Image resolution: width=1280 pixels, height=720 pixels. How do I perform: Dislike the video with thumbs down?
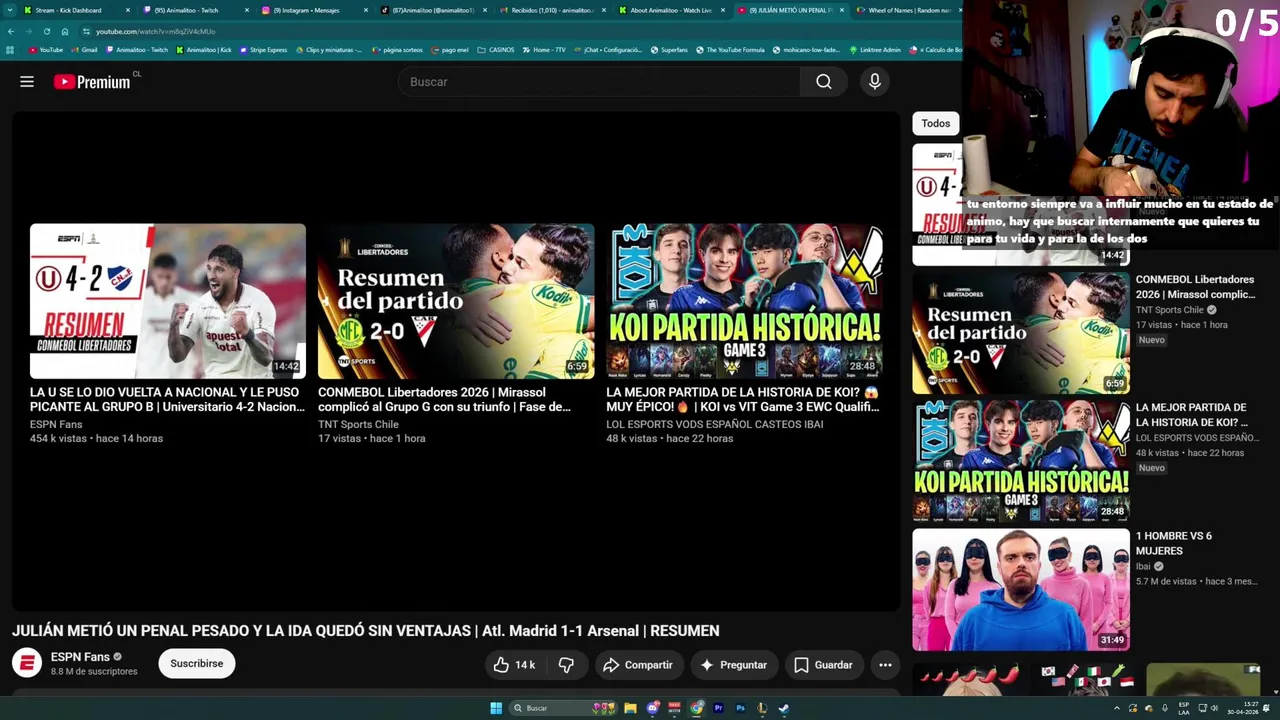coord(566,665)
